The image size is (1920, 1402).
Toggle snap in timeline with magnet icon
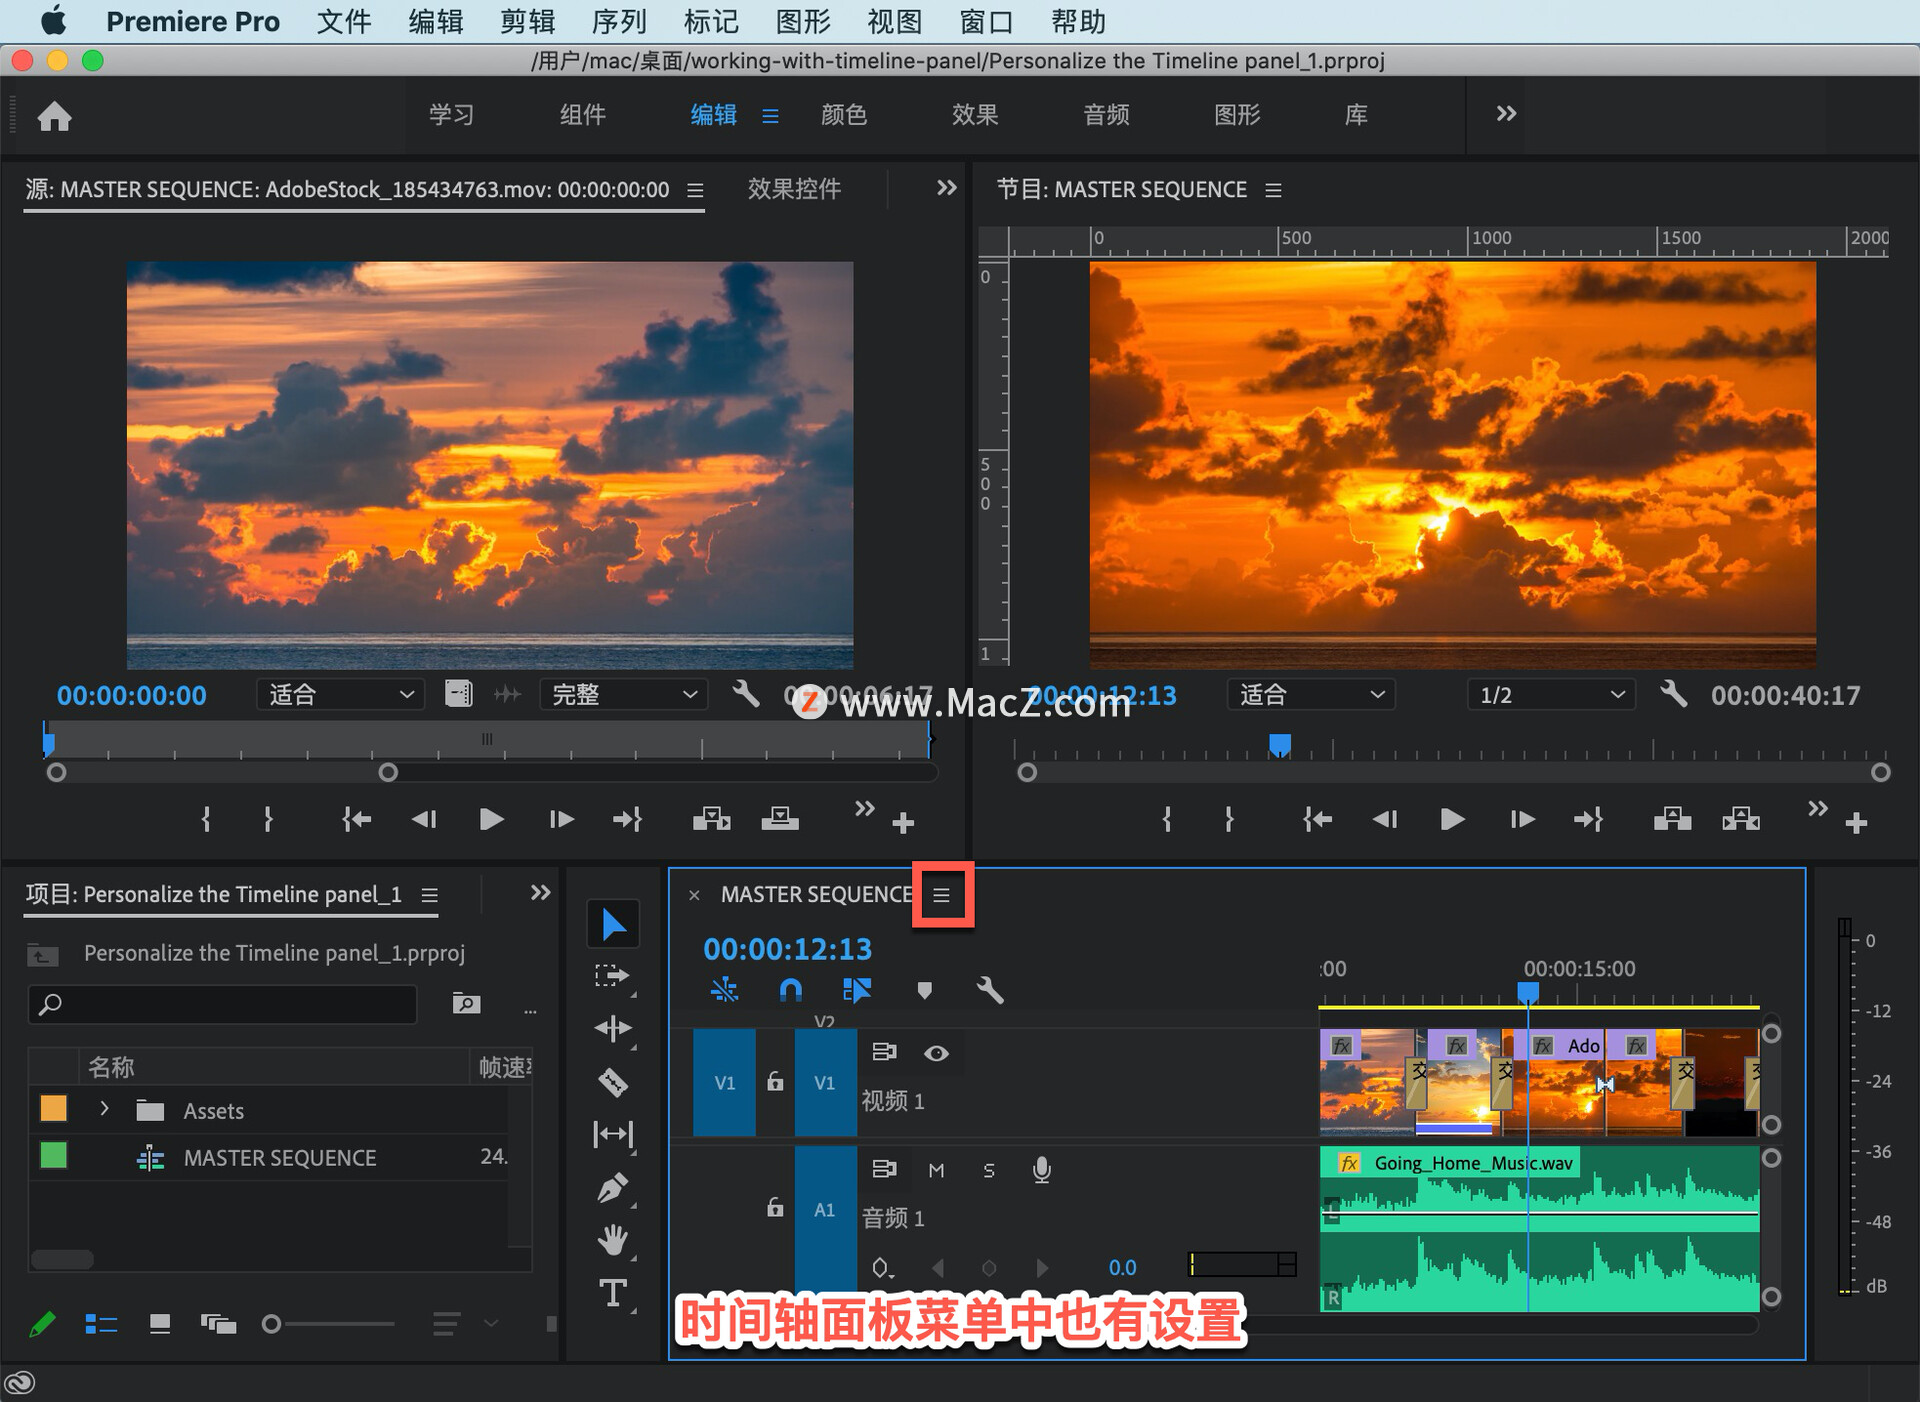pyautogui.click(x=790, y=991)
